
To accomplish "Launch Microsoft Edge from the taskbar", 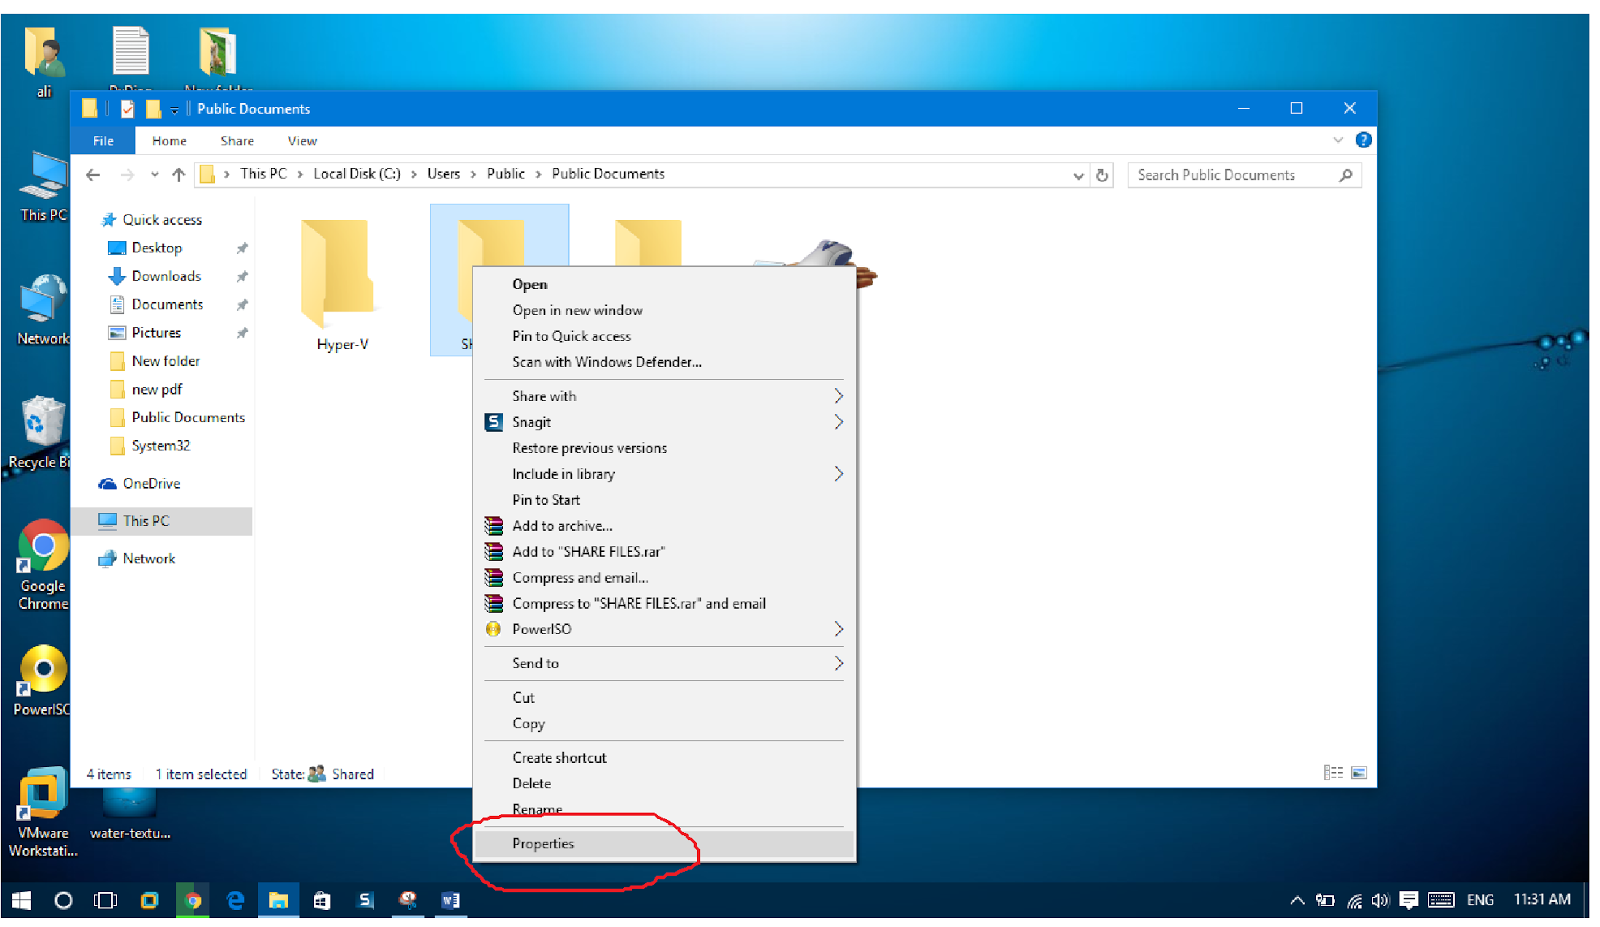I will tap(235, 900).
